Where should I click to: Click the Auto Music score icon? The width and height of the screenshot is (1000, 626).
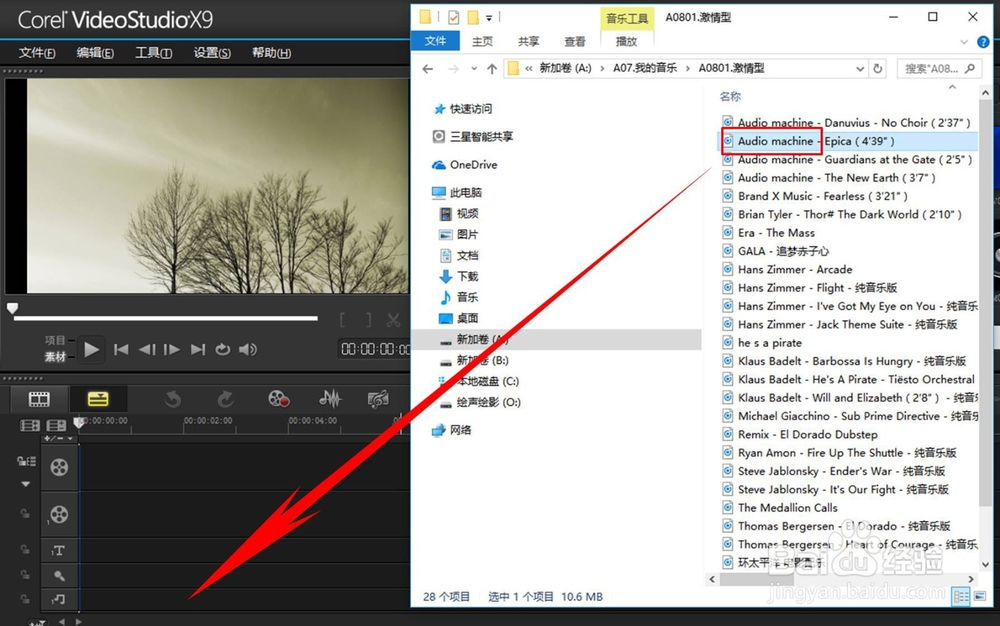point(378,400)
